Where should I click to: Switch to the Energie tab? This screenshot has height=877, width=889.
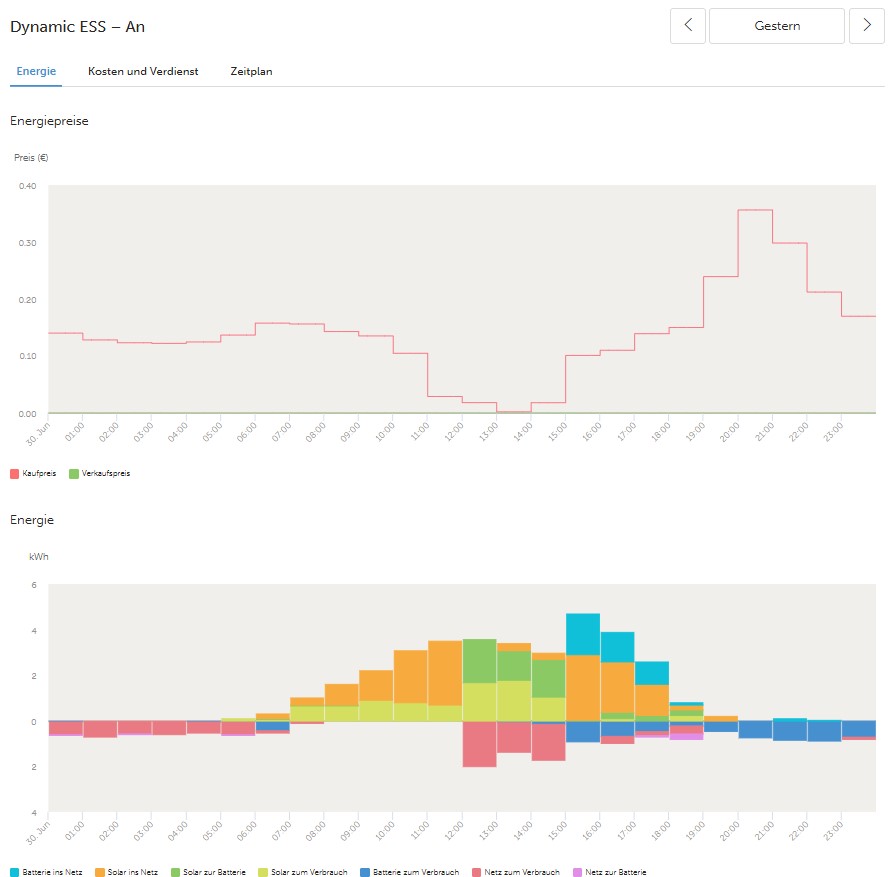point(36,71)
